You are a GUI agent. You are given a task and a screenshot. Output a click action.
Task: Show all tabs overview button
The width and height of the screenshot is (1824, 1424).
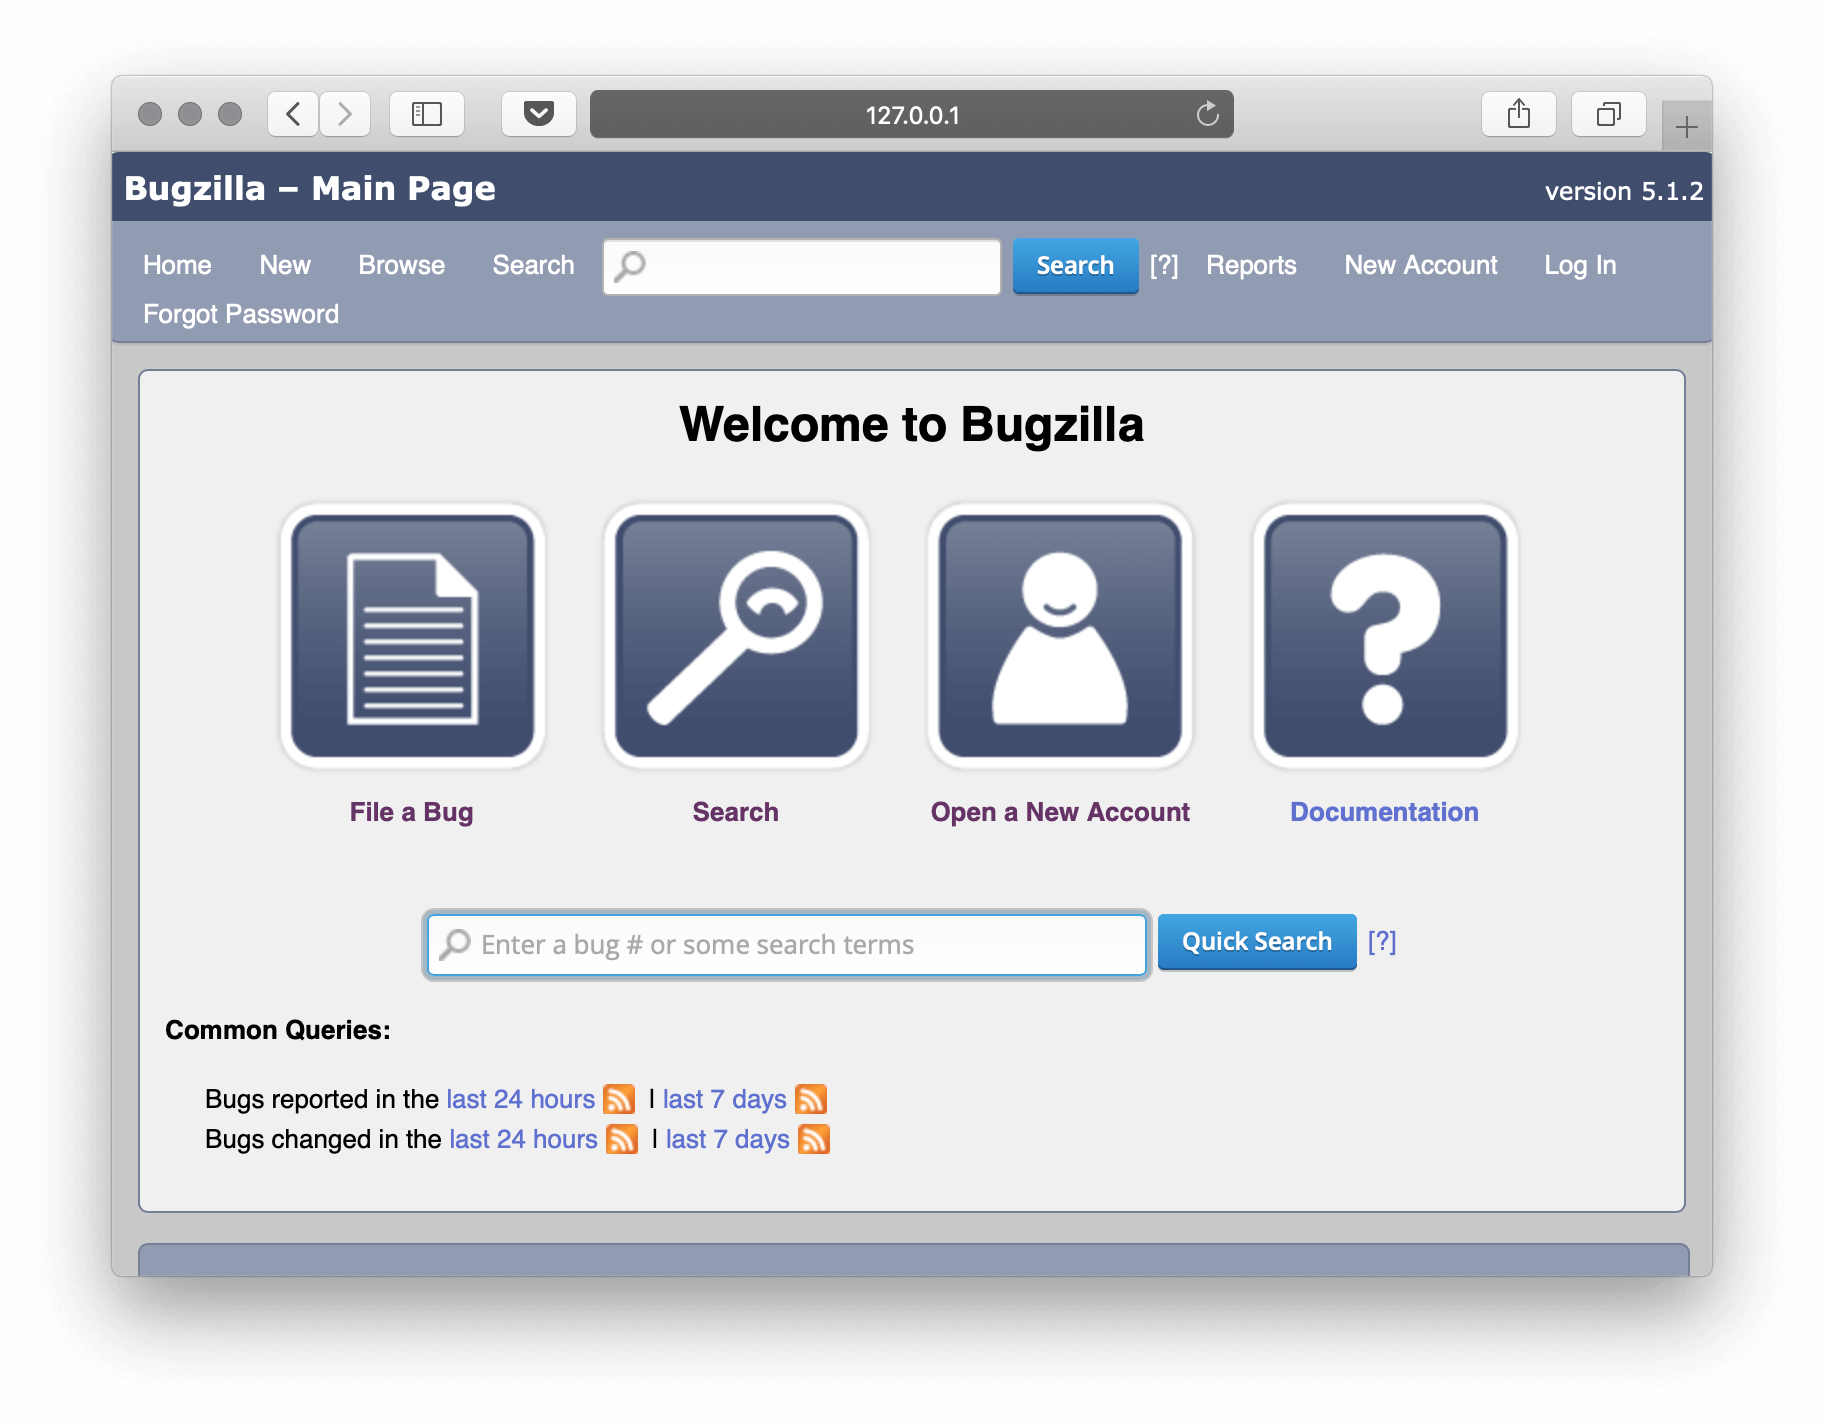(1608, 114)
